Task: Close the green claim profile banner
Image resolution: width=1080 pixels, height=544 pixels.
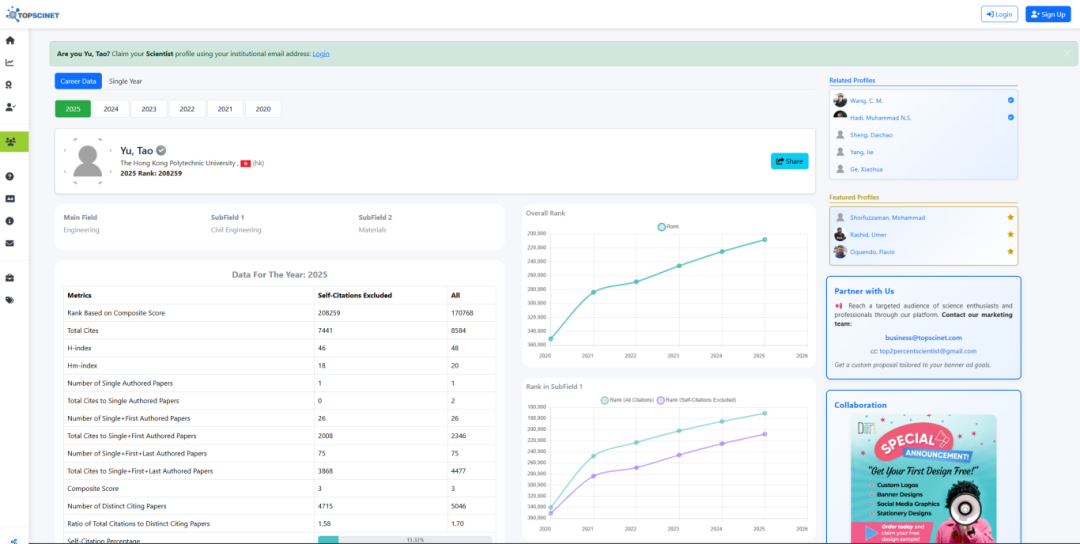Action: [x=1066, y=53]
